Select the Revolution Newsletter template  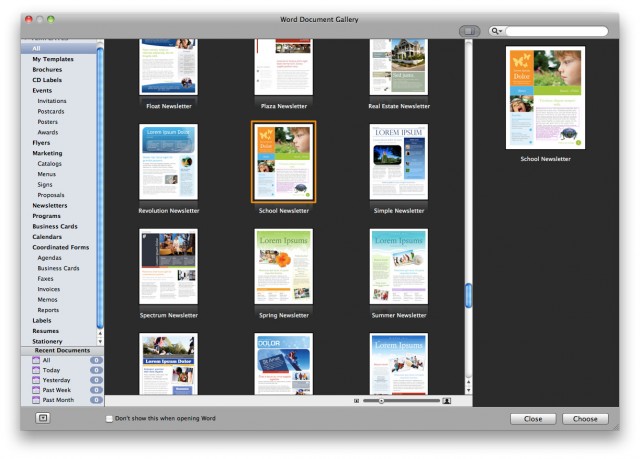(x=169, y=162)
